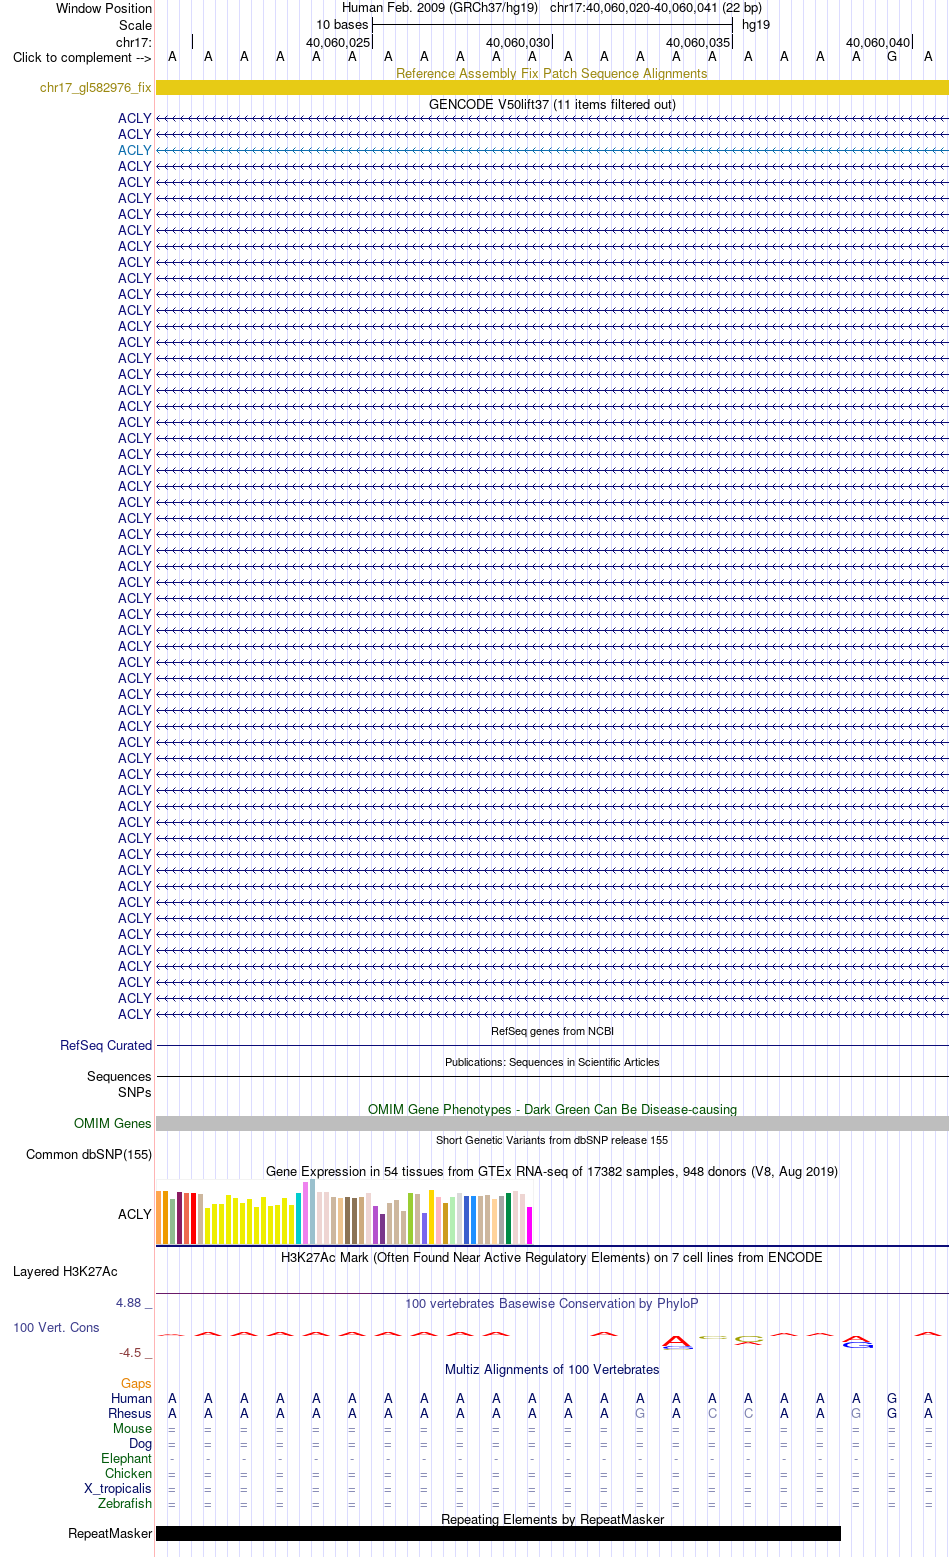Click the chr17_gl582976_fix track label

(x=96, y=88)
